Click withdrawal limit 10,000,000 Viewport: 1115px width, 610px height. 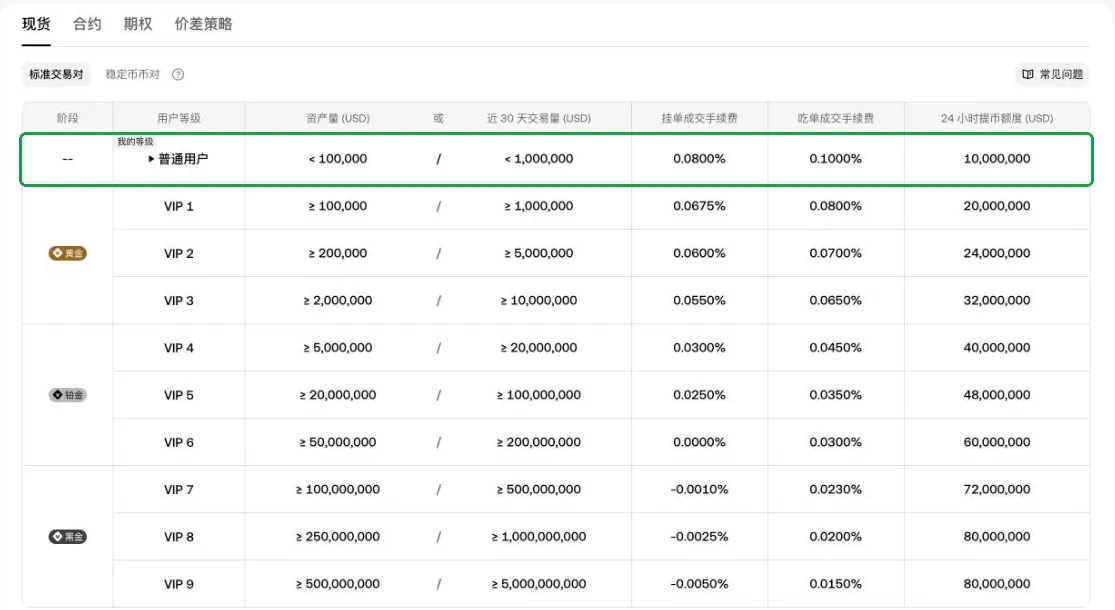tap(997, 159)
